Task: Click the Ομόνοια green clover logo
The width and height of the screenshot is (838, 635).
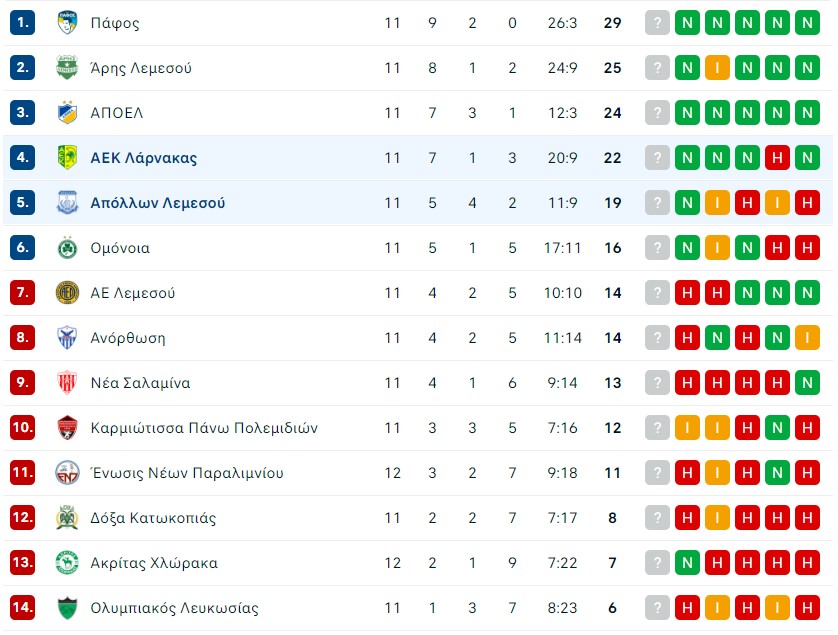Action: [67, 247]
